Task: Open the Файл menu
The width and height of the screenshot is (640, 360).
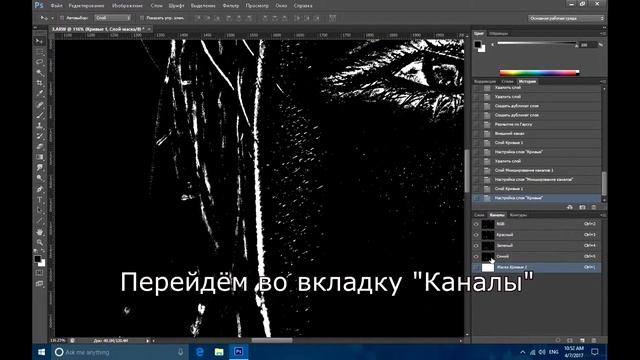Action: coord(57,6)
